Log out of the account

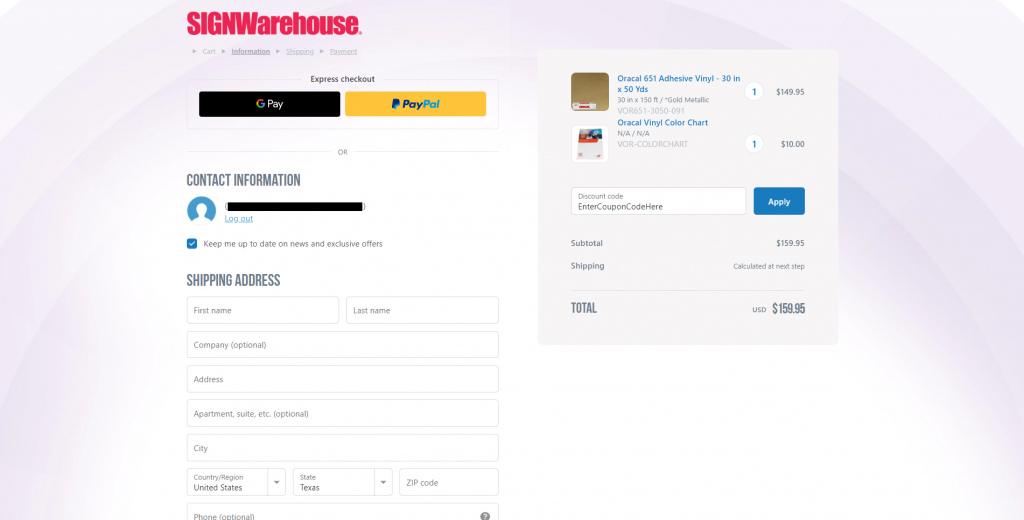238,219
